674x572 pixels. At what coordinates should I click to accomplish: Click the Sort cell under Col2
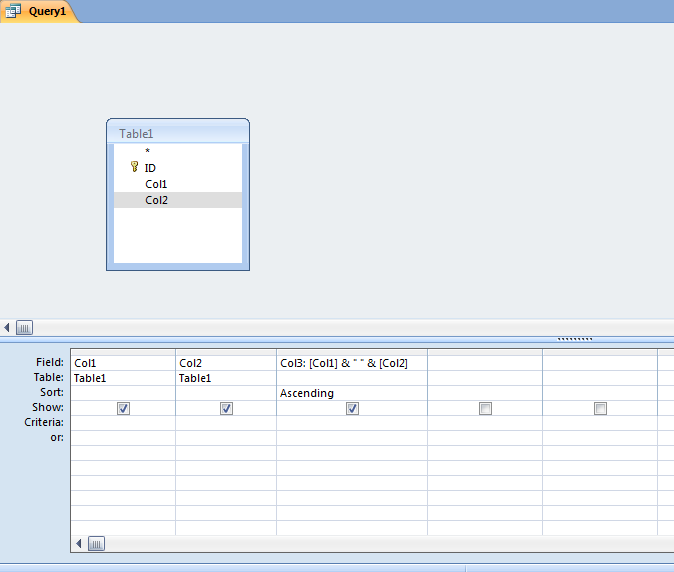pyautogui.click(x=226, y=393)
